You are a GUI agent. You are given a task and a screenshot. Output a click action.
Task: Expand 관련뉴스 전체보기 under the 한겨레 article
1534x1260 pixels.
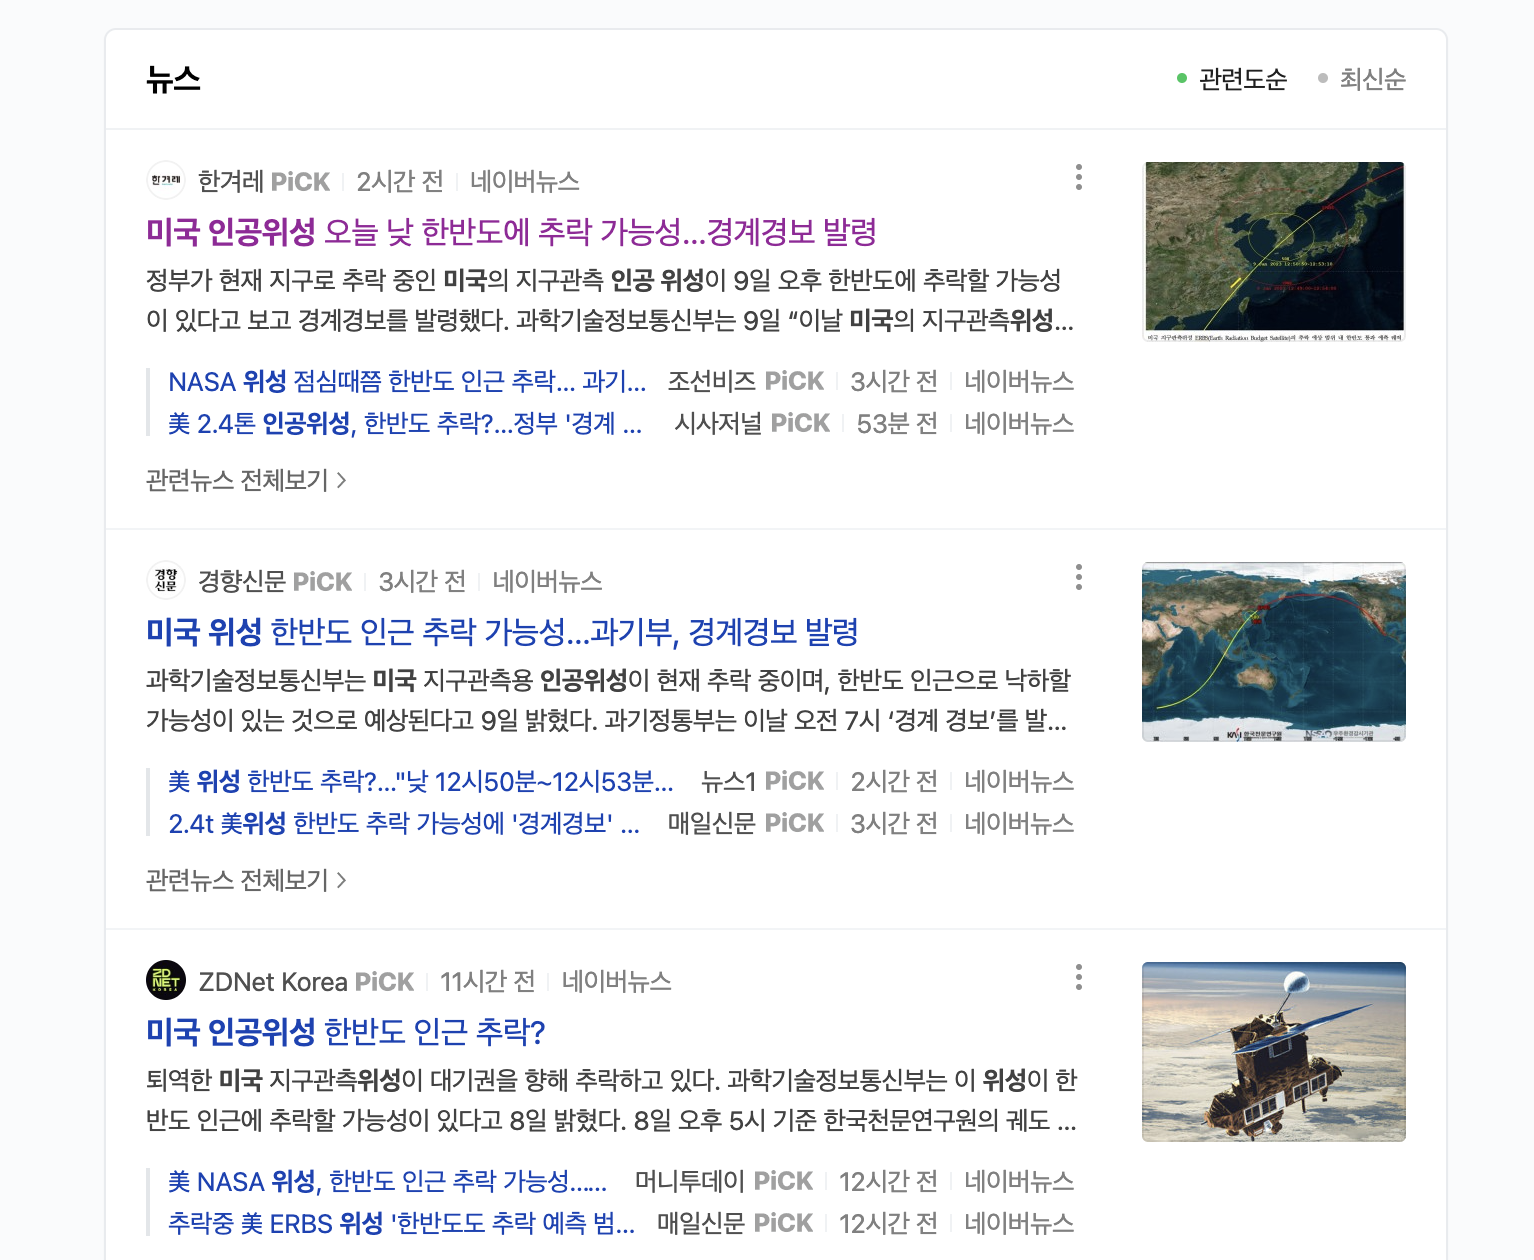coord(246,481)
